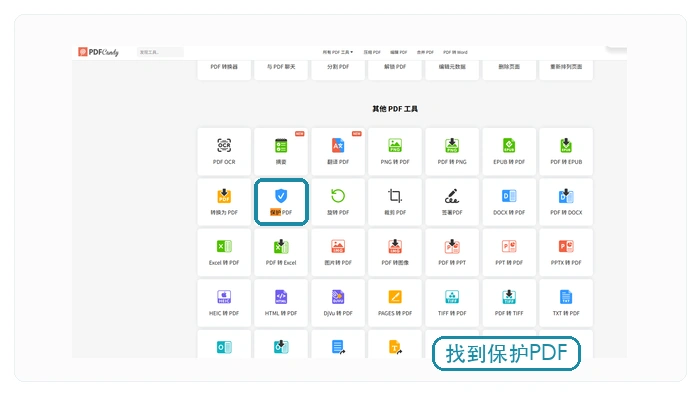Open the 翻译 PDF tool
The height and width of the screenshot is (395, 700).
[338, 151]
